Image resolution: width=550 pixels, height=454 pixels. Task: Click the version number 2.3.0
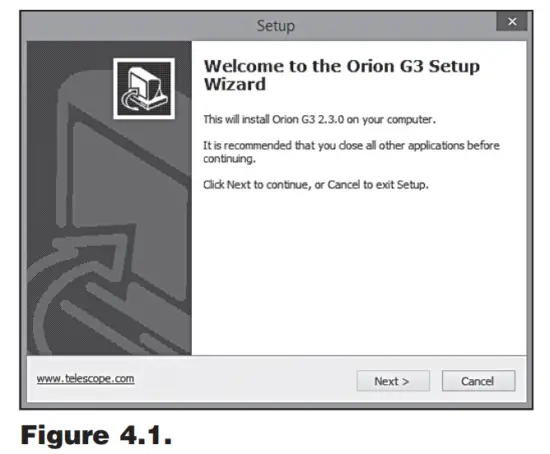tap(331, 119)
